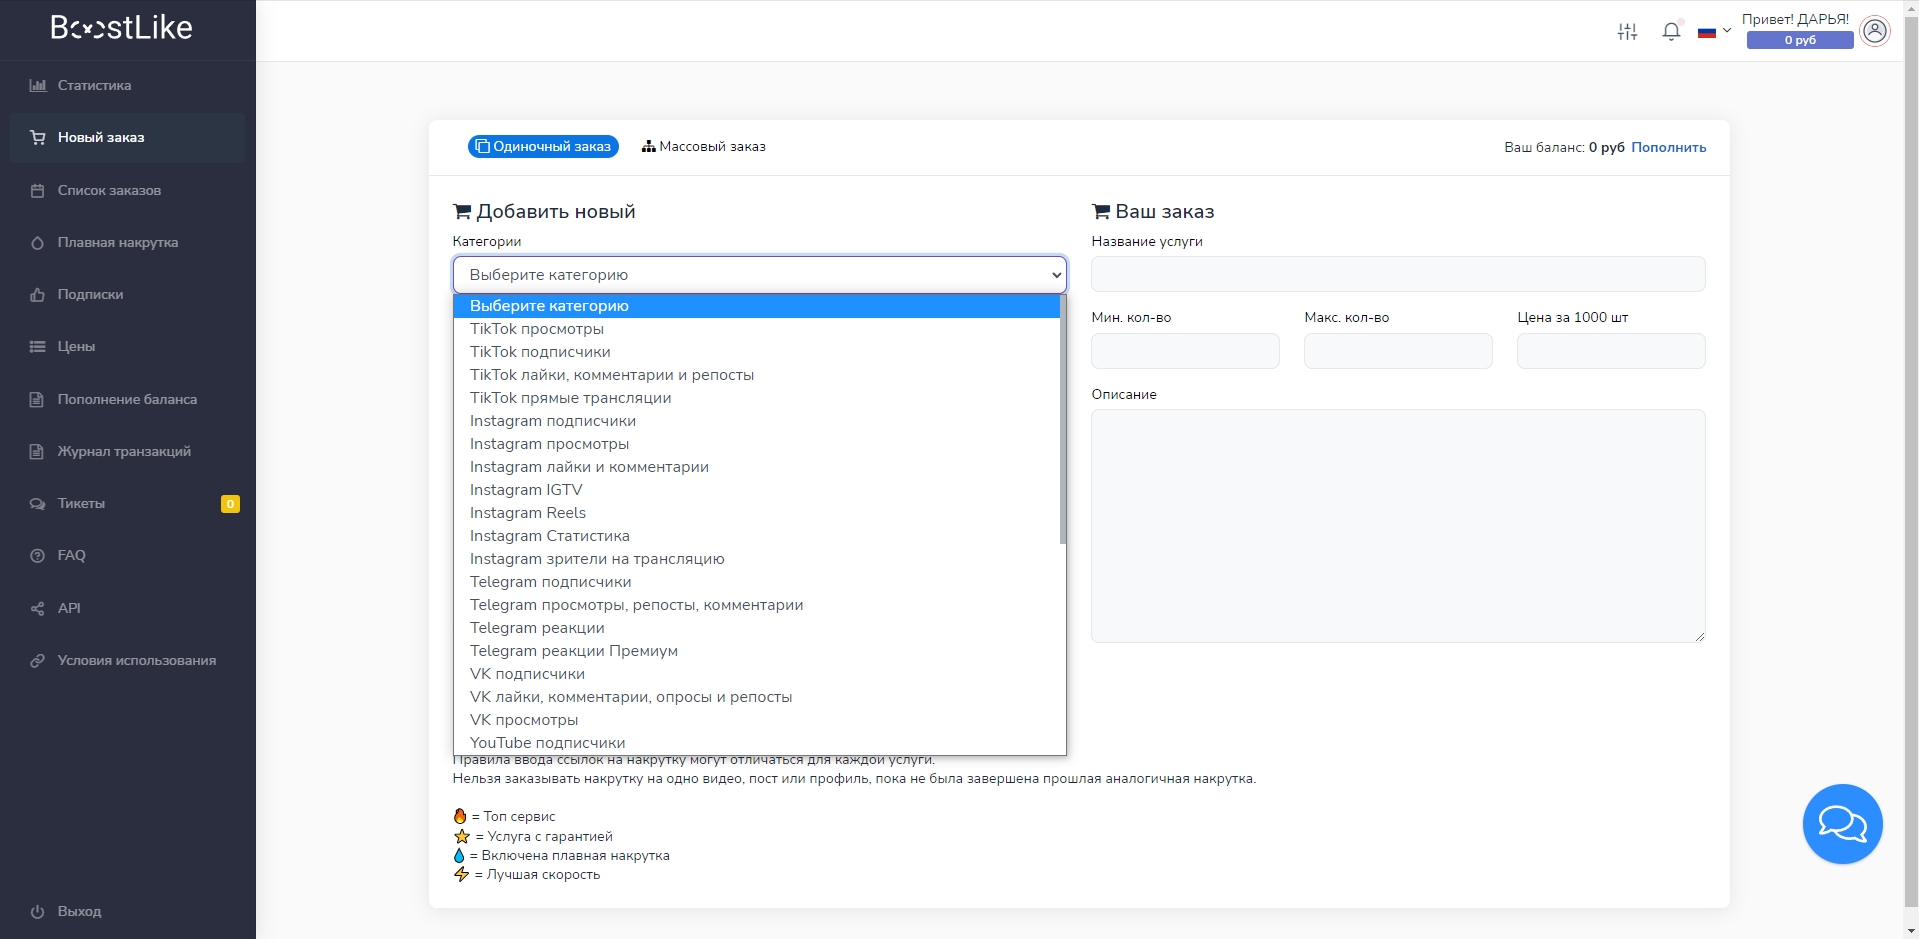1919x939 pixels.
Task: Click the Плавная накрутка droplet icon
Action: pos(38,242)
